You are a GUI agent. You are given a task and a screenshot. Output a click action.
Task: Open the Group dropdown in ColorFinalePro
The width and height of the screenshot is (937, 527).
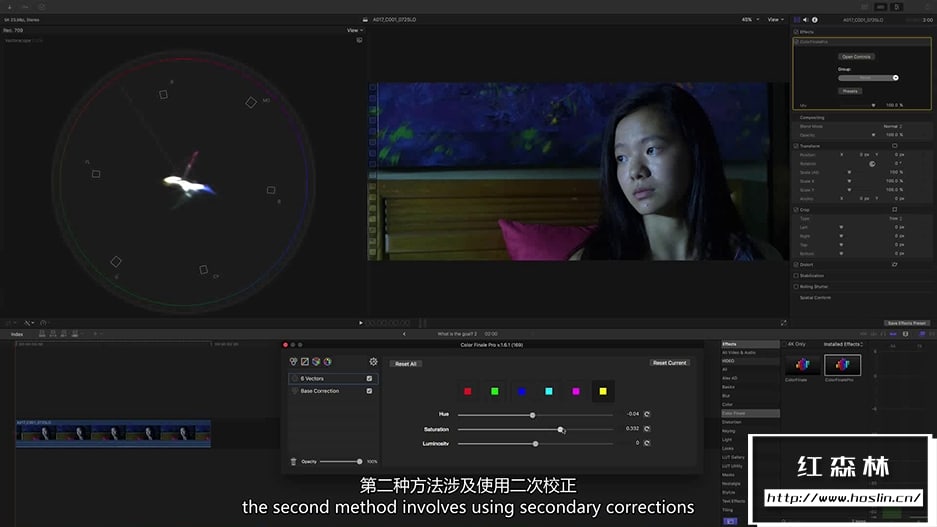coord(868,78)
